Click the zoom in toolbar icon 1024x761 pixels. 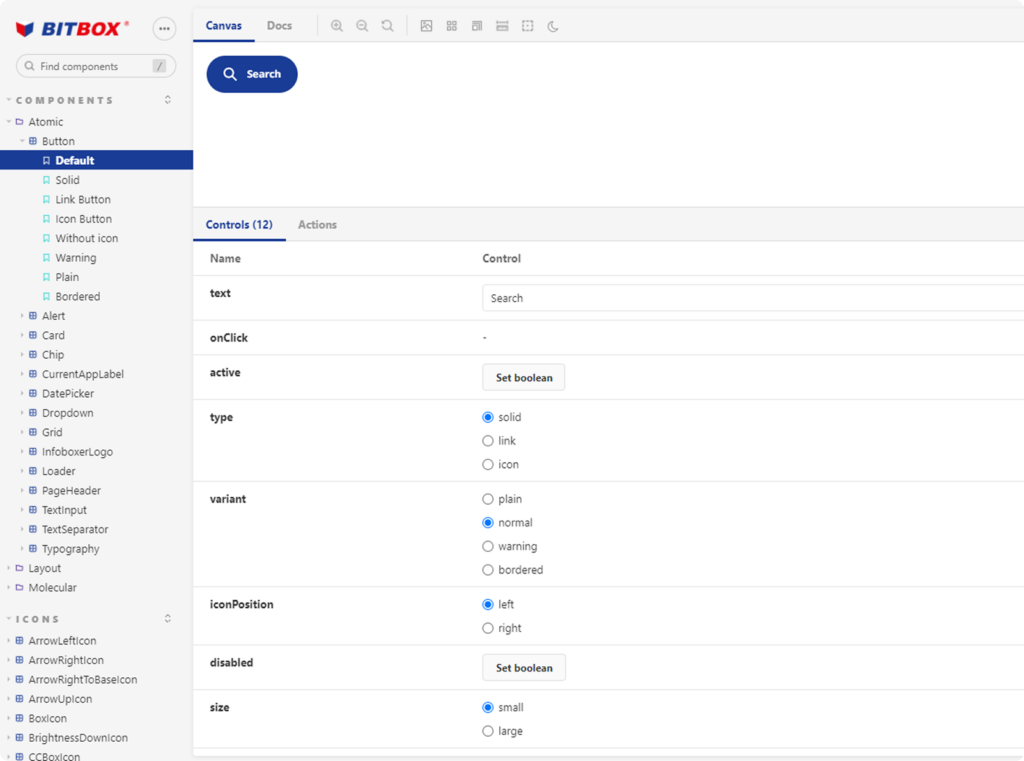pyautogui.click(x=337, y=26)
